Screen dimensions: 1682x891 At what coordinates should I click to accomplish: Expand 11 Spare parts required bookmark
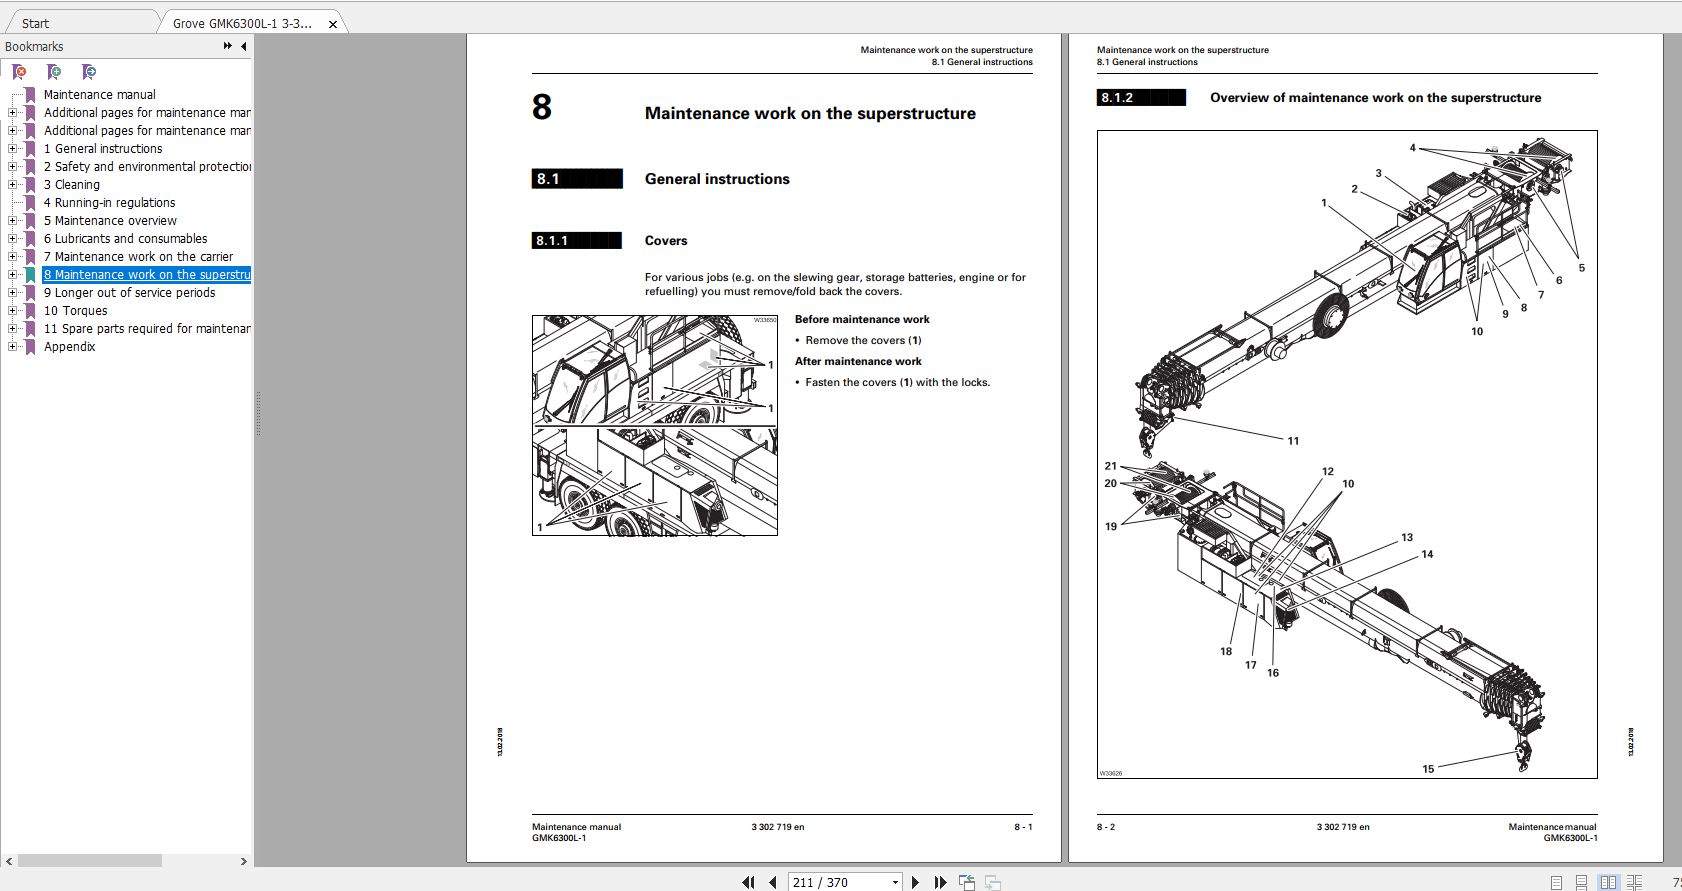pos(12,329)
